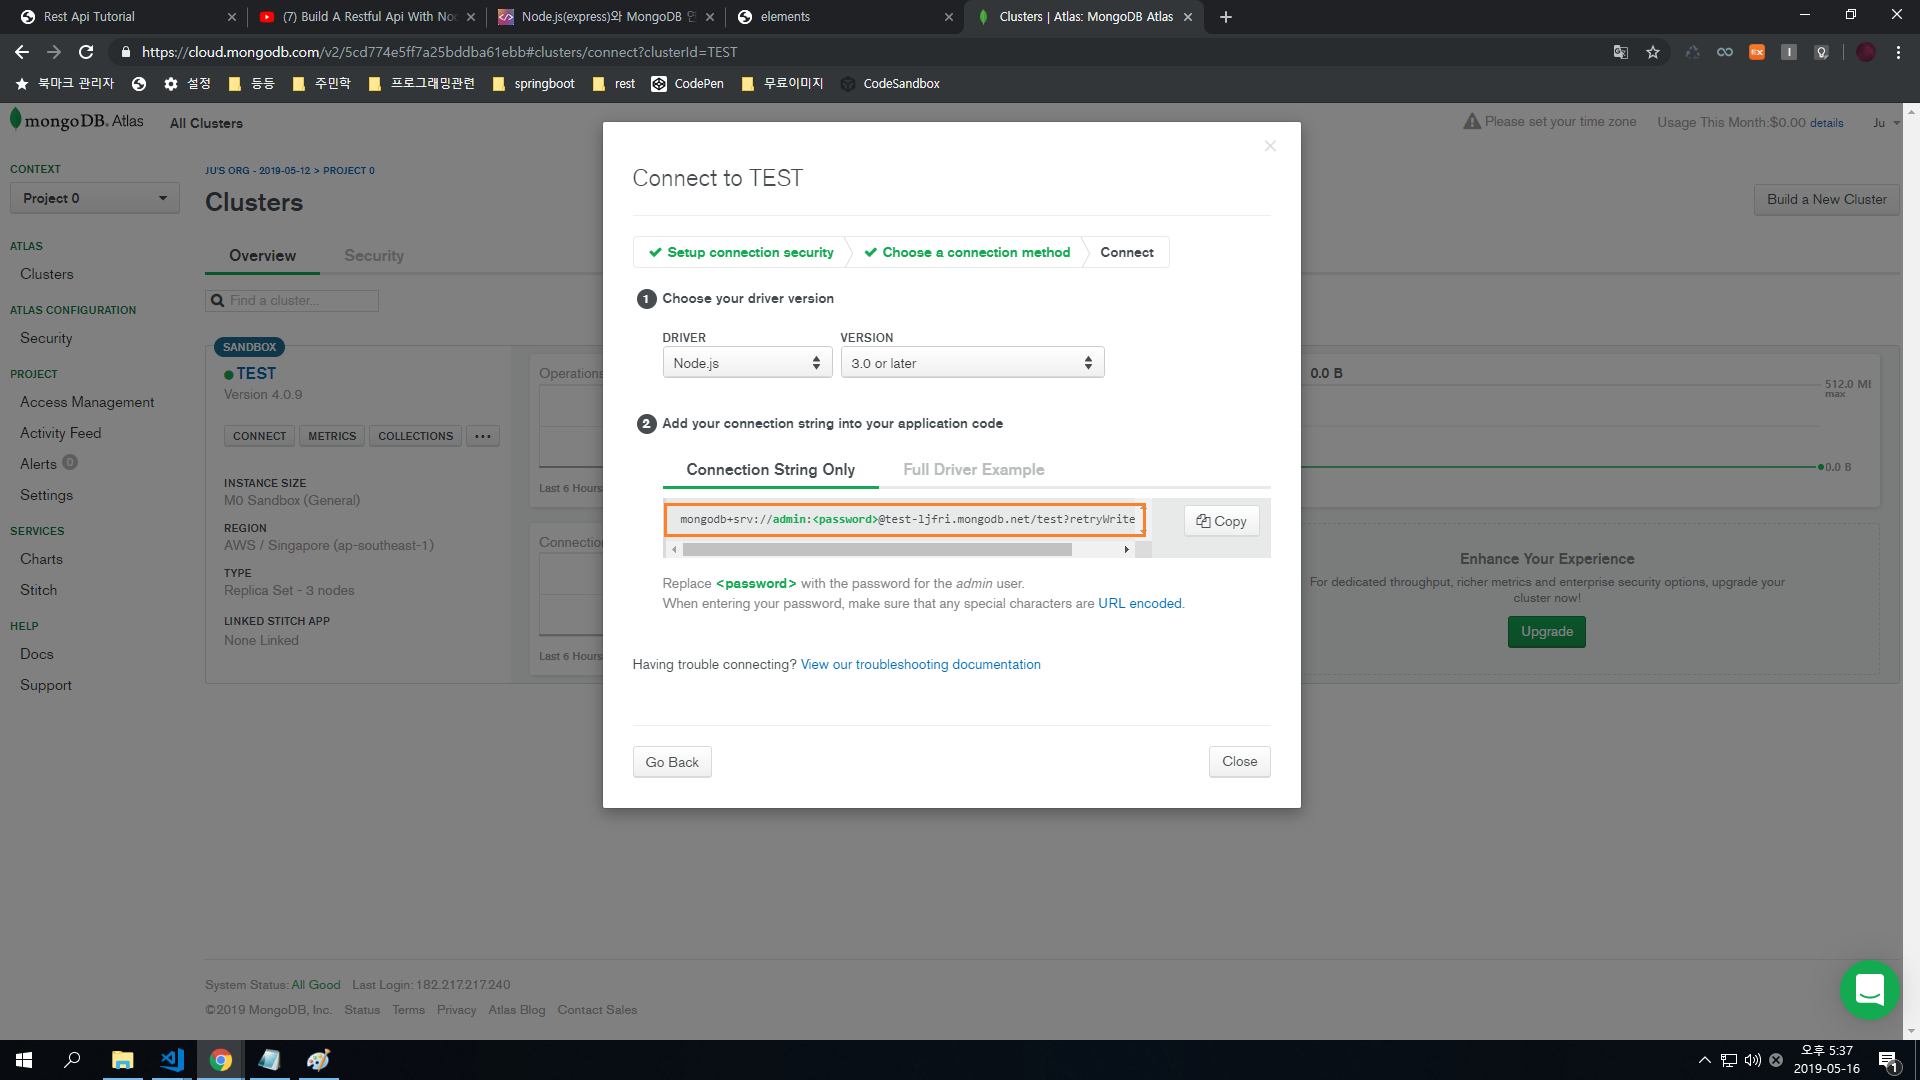Open All Clusters link

click(206, 123)
